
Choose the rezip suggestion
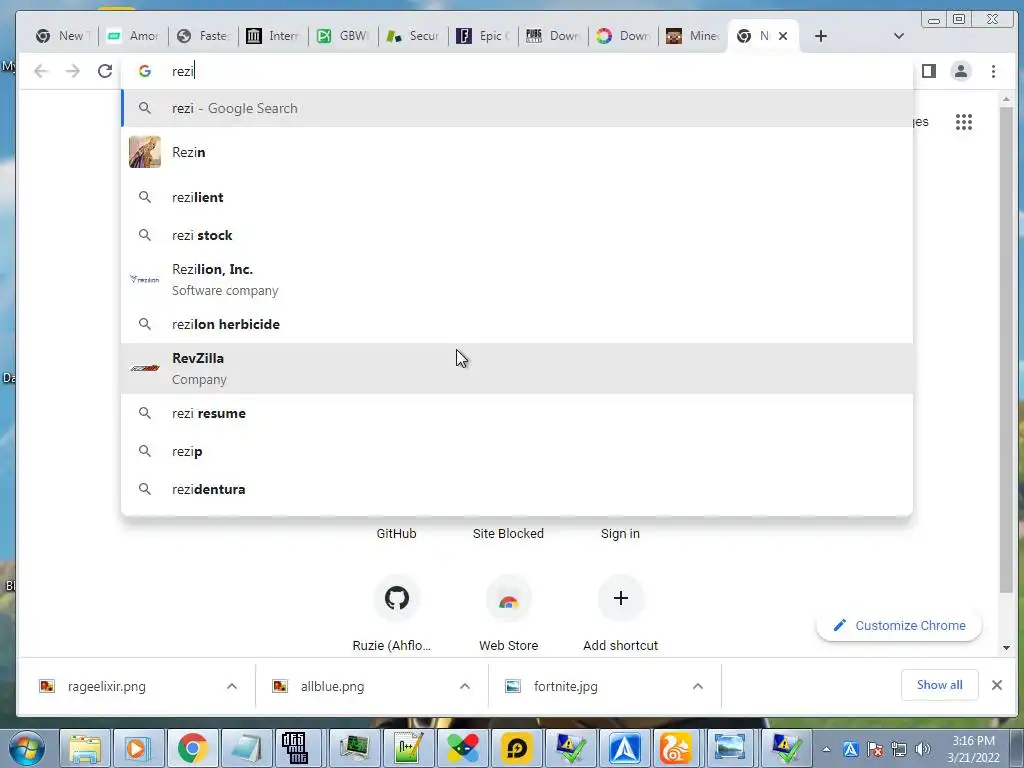pyautogui.click(x=517, y=451)
